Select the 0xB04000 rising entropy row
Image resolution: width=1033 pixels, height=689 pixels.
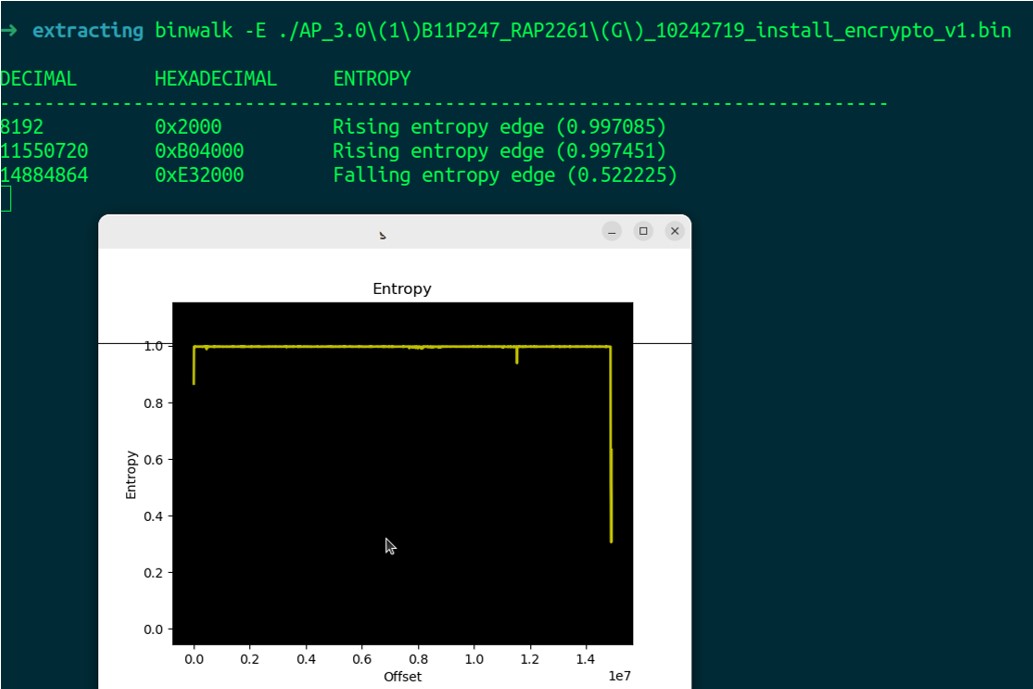(300, 151)
